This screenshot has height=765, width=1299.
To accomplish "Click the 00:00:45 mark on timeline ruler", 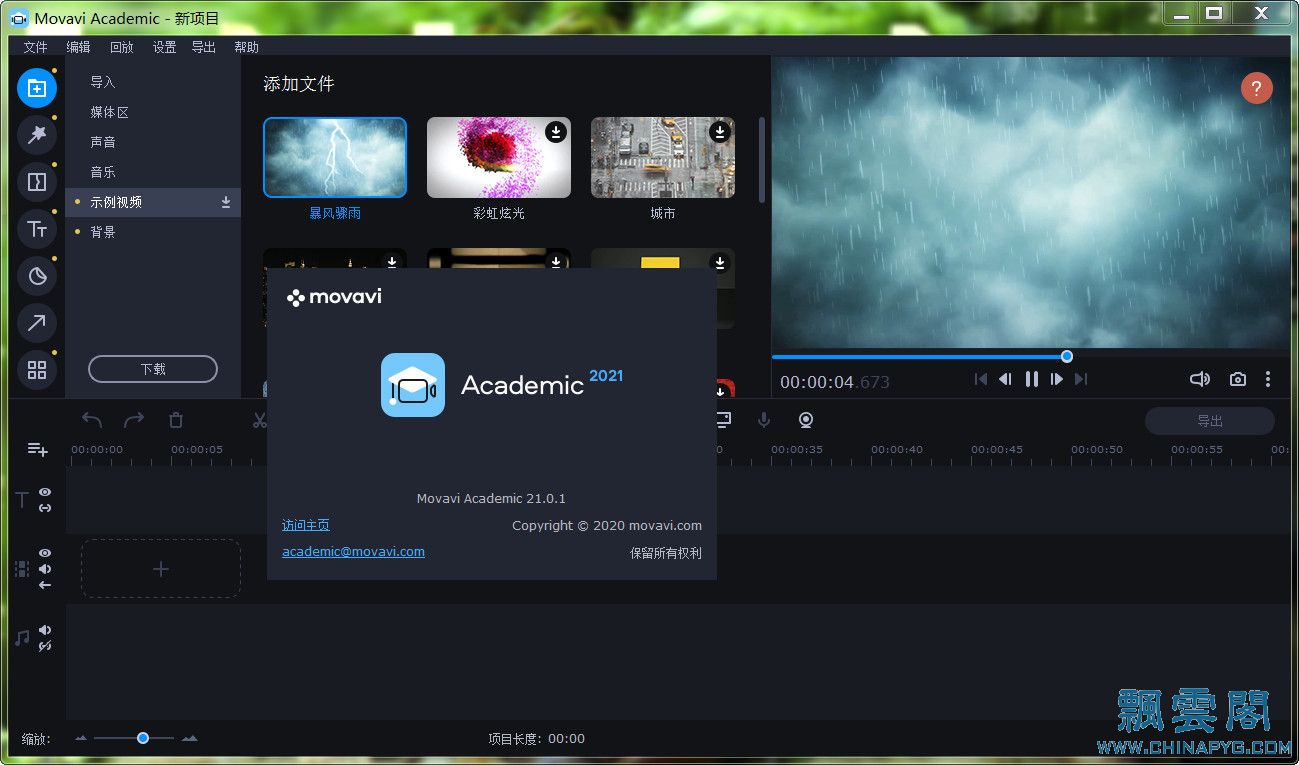I will click(x=997, y=450).
